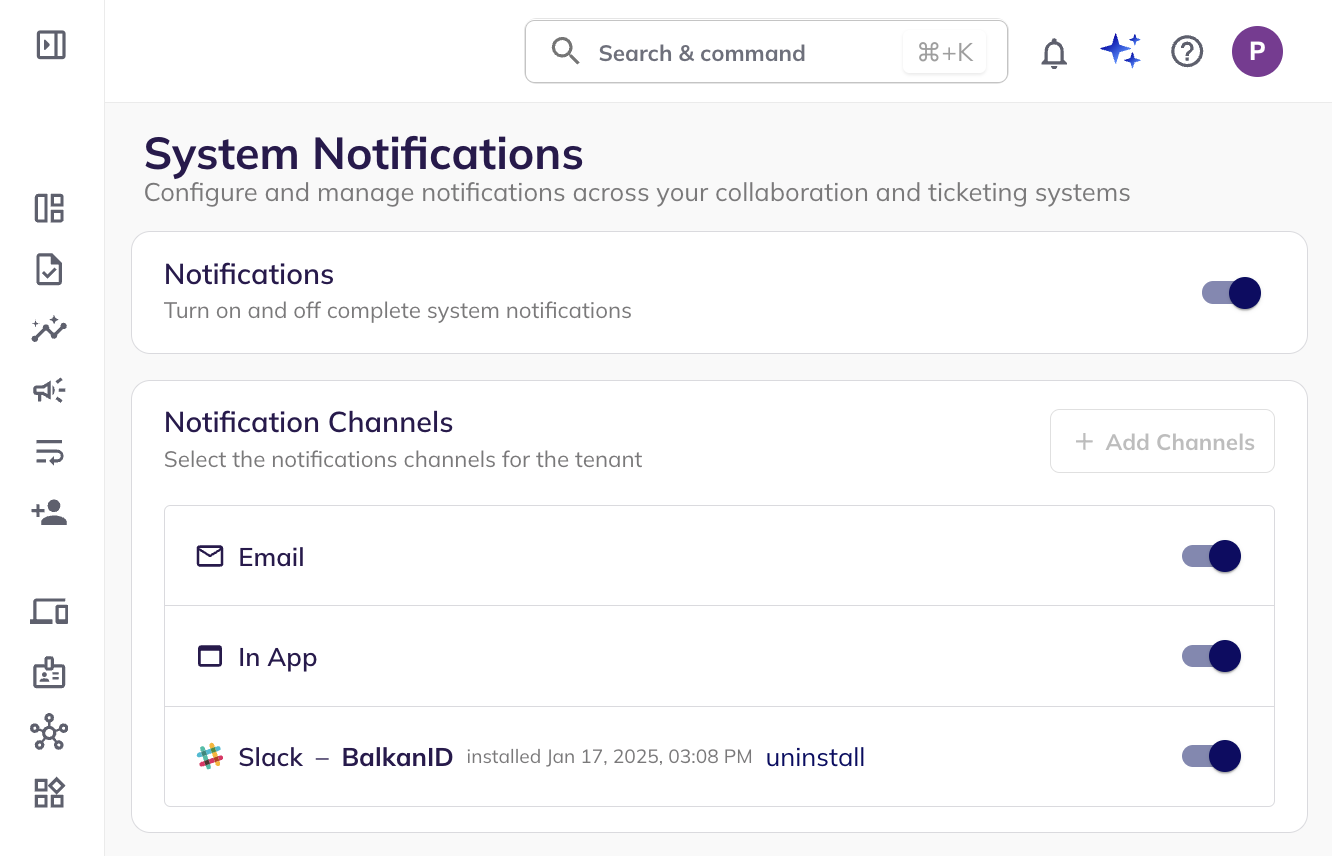Open the megaphone campaigns icon
The width and height of the screenshot is (1332, 856).
(49, 391)
